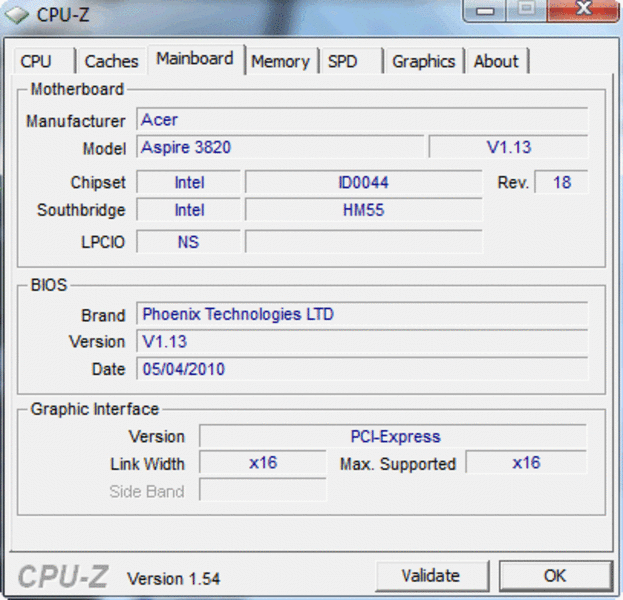Click the empty LPCIO model field
The width and height of the screenshot is (623, 600).
coord(364,241)
